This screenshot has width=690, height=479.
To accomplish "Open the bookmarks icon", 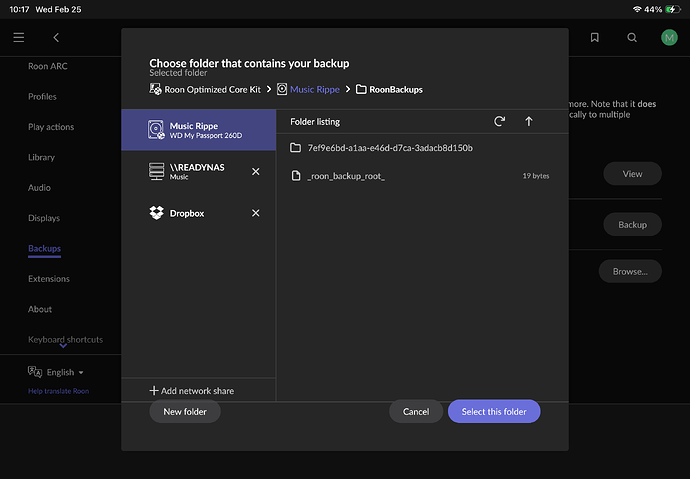I will 595,37.
